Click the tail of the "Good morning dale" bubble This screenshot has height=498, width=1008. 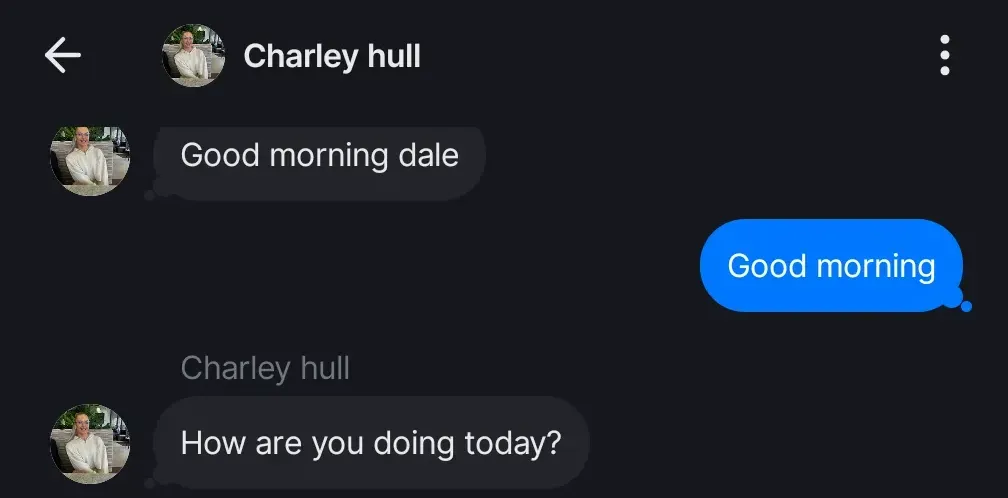(x=150, y=194)
